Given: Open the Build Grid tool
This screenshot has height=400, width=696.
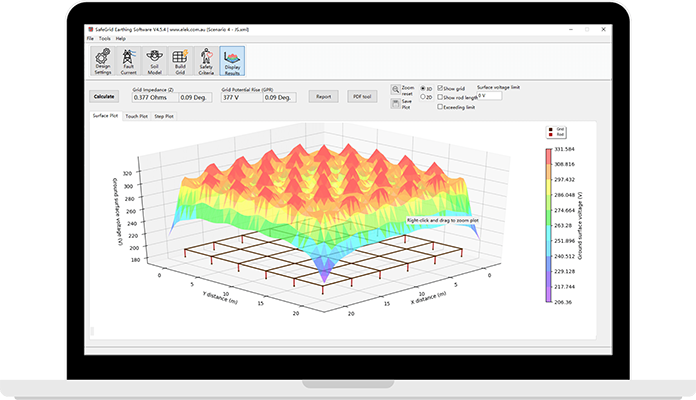Looking at the screenshot, I should click(180, 61).
